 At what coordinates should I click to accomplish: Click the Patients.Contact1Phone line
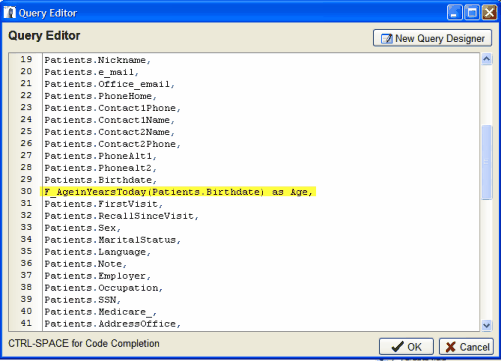coord(112,108)
